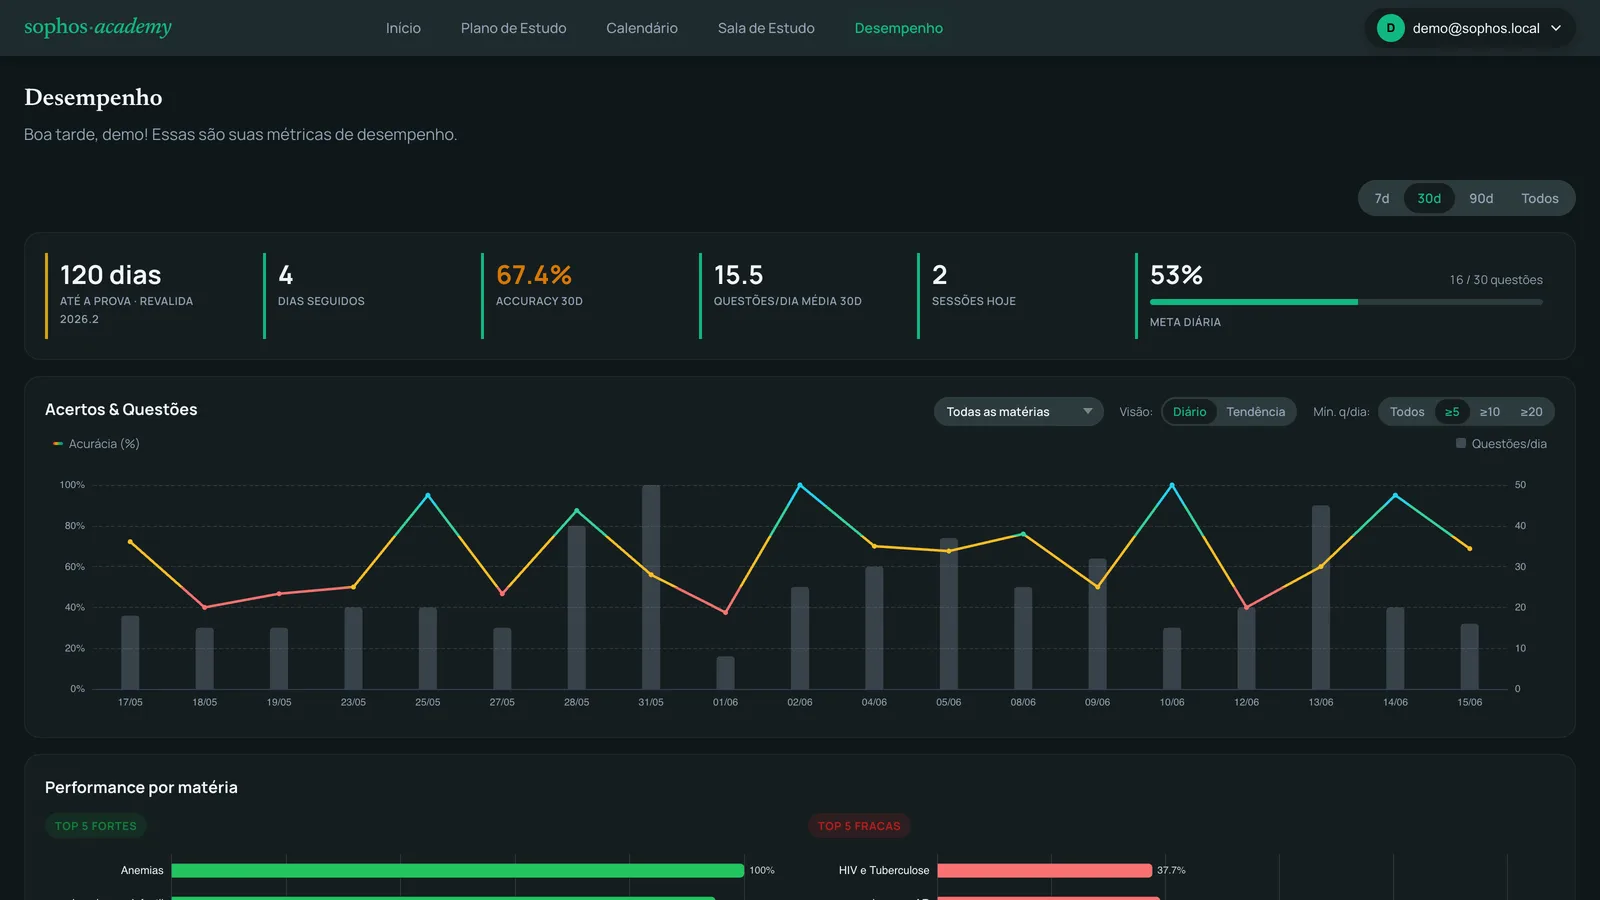
Task: Switch chart view to Diário
Action: (1189, 412)
